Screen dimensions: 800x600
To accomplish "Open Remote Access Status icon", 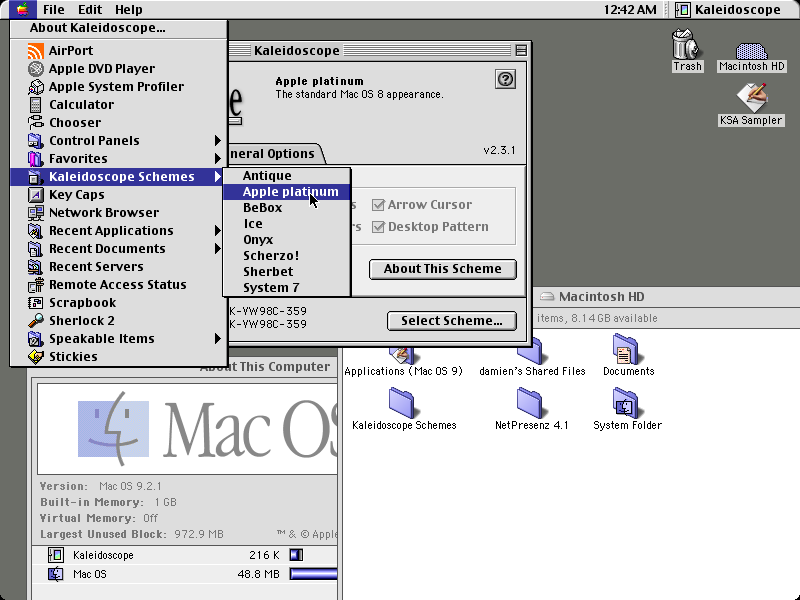I will [x=36, y=285].
